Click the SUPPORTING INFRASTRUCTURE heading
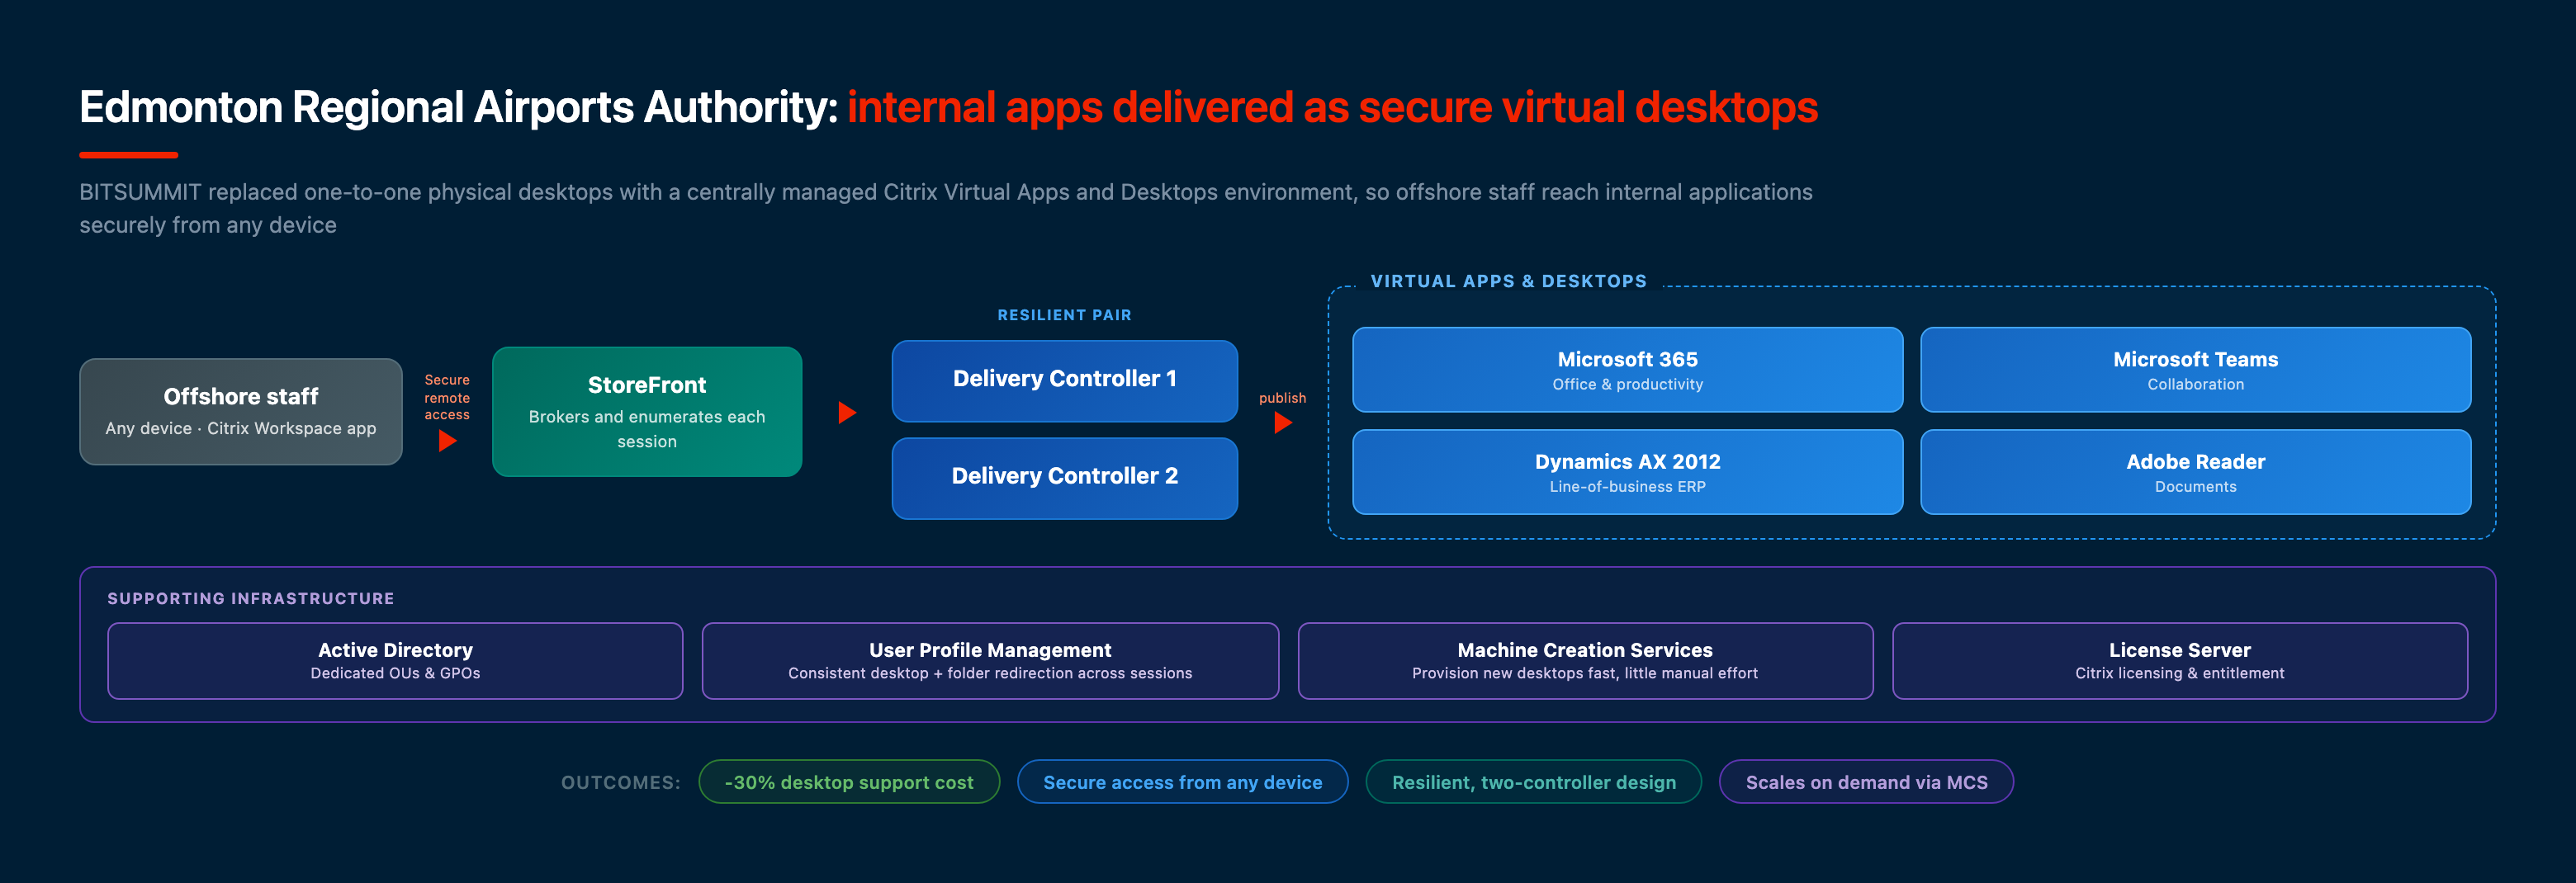The height and width of the screenshot is (883, 2576). click(x=251, y=598)
